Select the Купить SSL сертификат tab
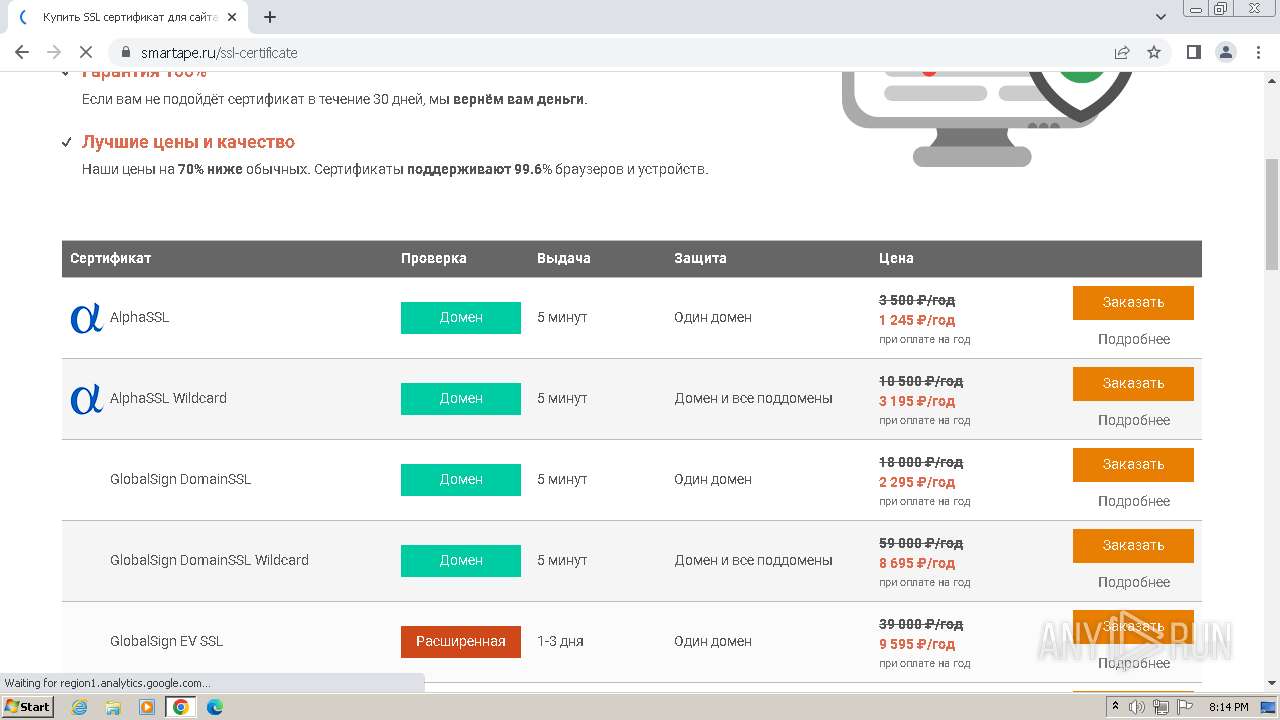Screen dimensions: 1280x720 128,17
